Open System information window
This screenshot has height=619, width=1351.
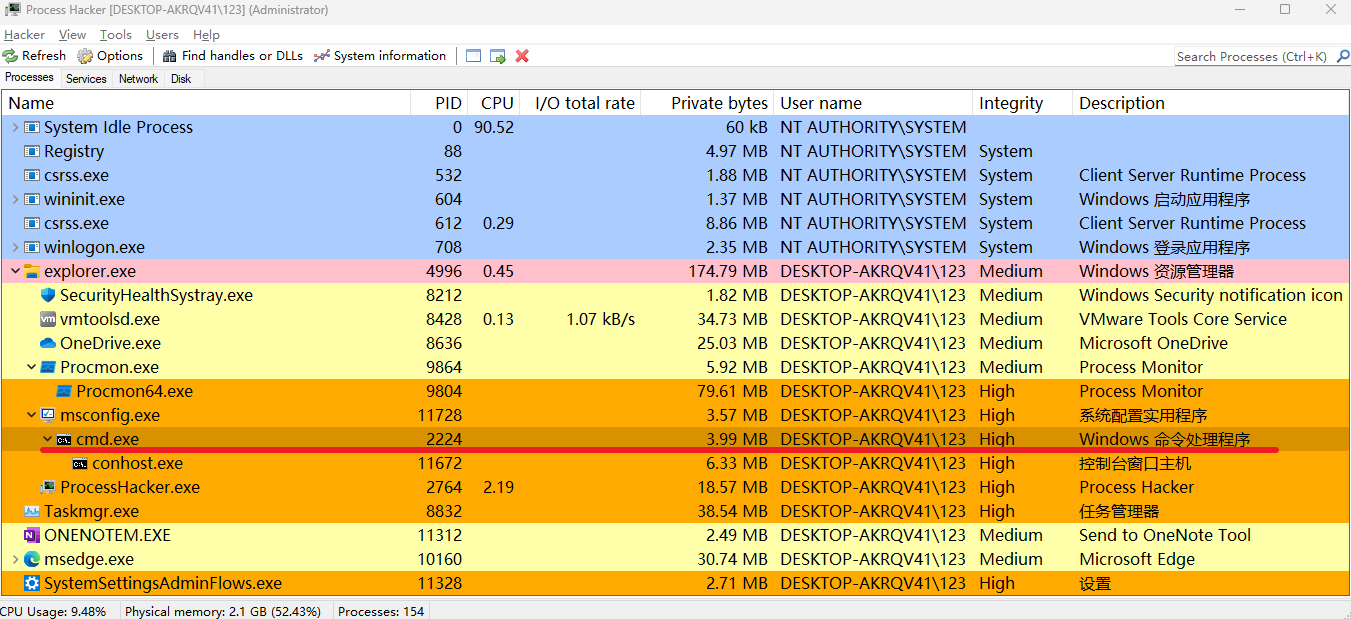(x=379, y=56)
